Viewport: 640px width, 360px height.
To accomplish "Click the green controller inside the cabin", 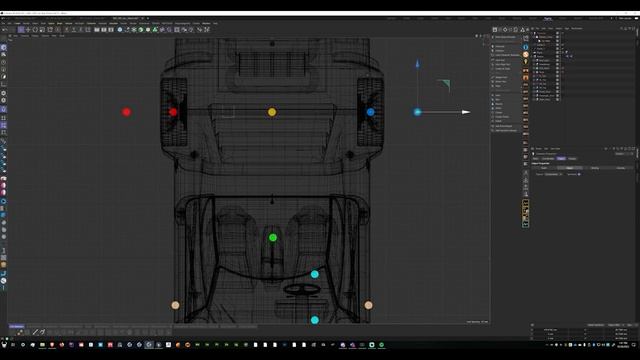I will pos(273,238).
